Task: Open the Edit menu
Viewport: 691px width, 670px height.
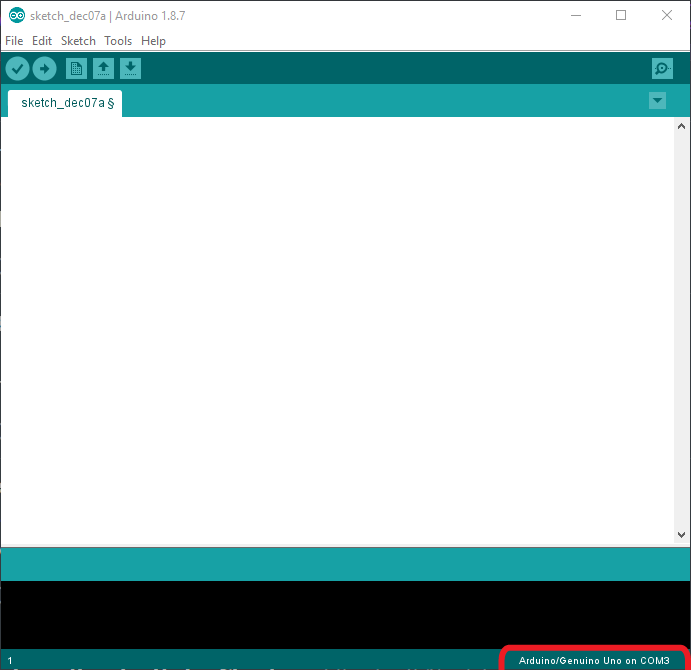Action: coord(42,41)
